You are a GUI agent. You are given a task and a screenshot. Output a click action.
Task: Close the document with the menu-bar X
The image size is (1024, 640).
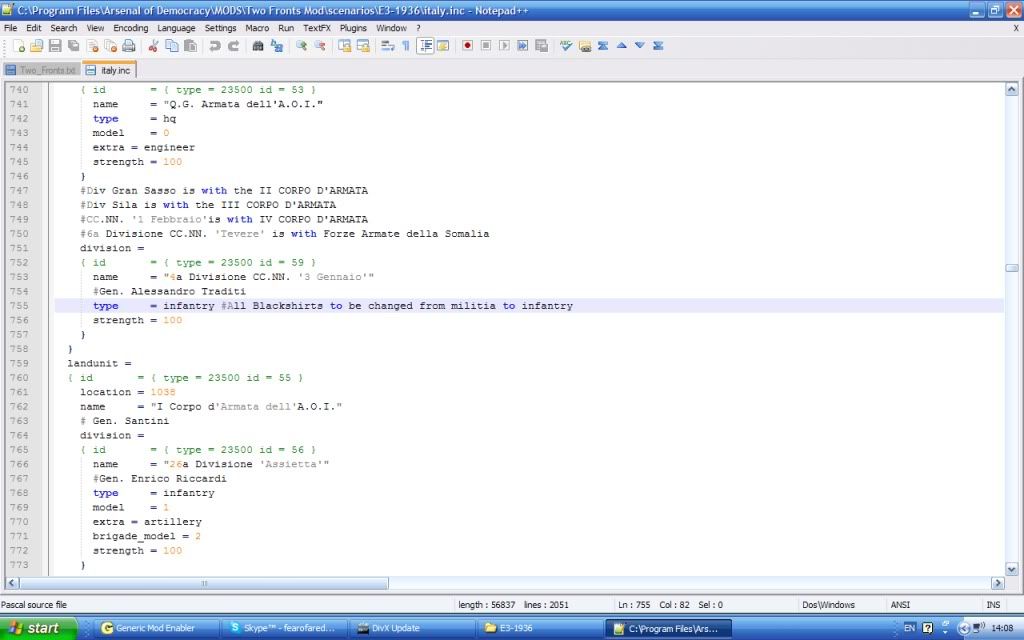coord(1016,28)
